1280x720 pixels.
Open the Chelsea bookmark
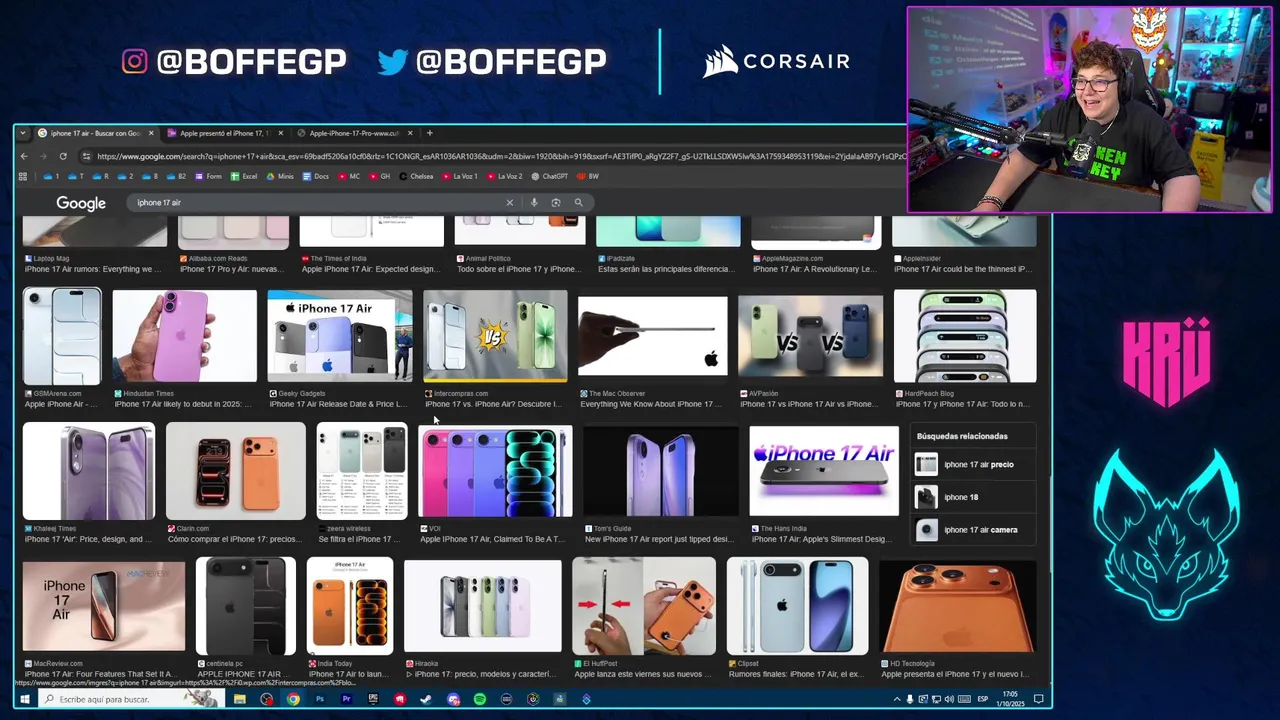click(416, 176)
